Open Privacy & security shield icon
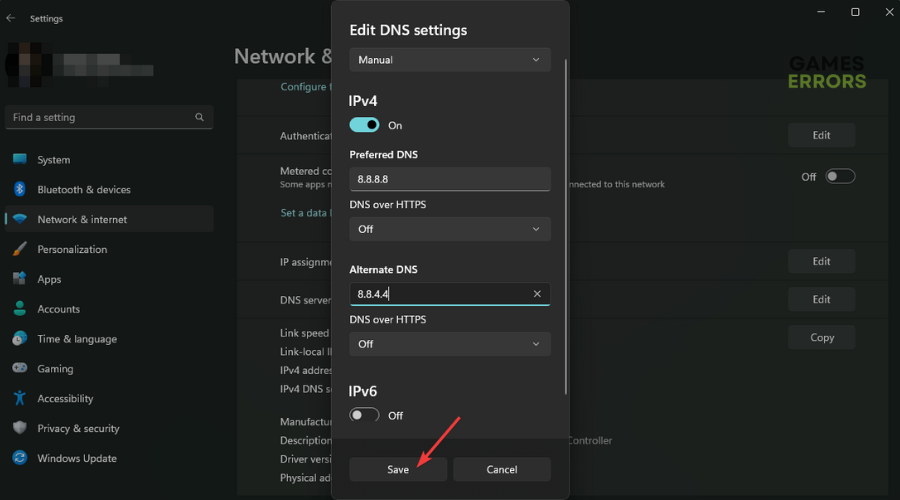900x500 pixels. (20, 428)
